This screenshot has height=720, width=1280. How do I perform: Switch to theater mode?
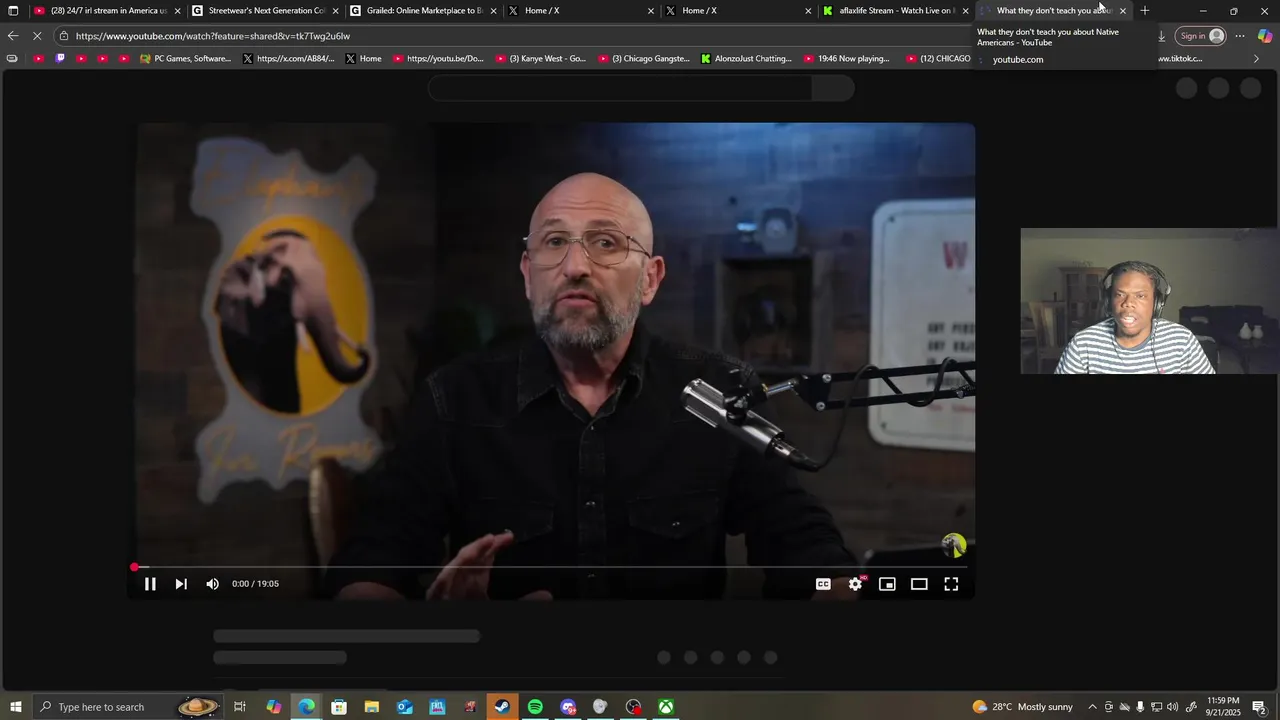(919, 584)
